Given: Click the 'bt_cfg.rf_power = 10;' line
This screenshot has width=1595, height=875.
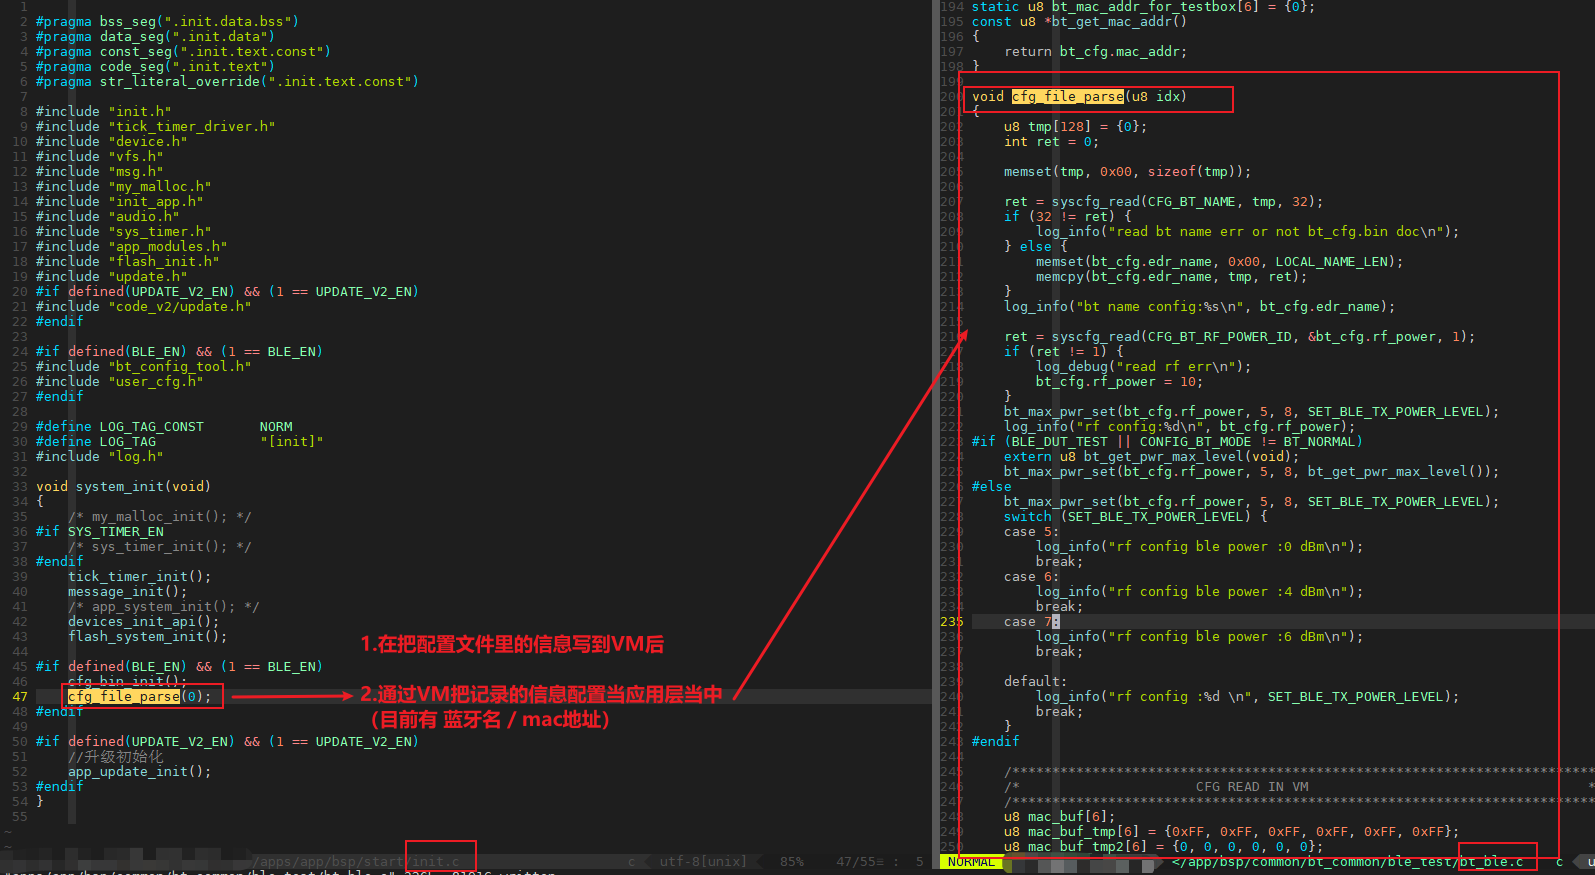Looking at the screenshot, I should (x=1119, y=381).
